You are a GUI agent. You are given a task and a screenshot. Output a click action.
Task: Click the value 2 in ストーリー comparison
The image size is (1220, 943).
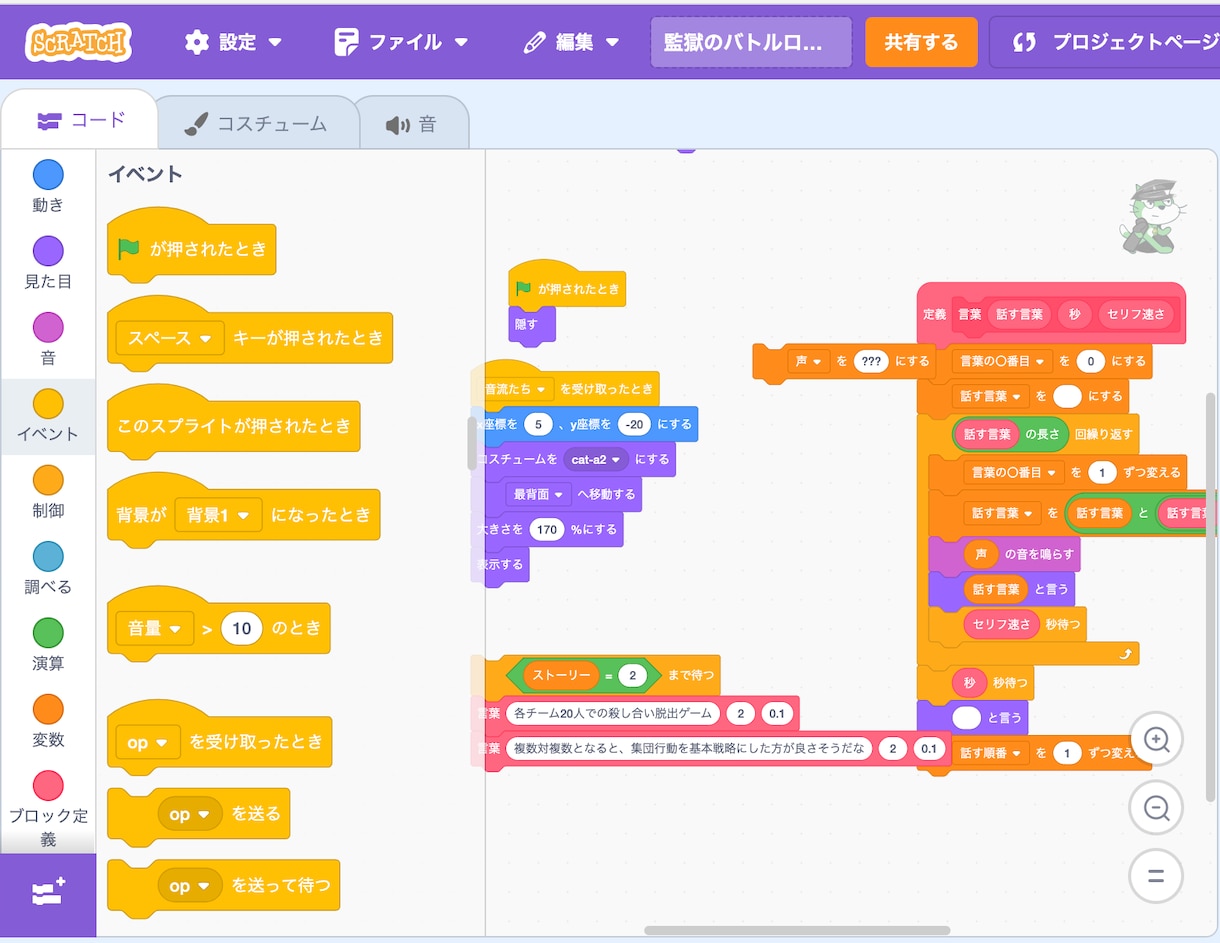tap(632, 676)
